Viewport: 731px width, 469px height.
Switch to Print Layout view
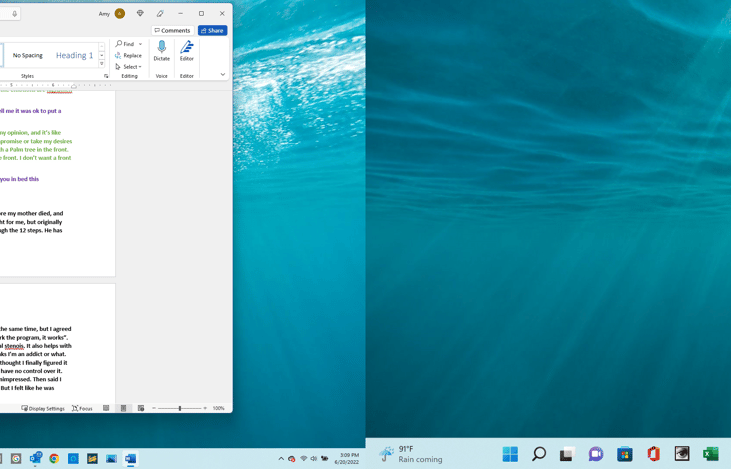124,408
